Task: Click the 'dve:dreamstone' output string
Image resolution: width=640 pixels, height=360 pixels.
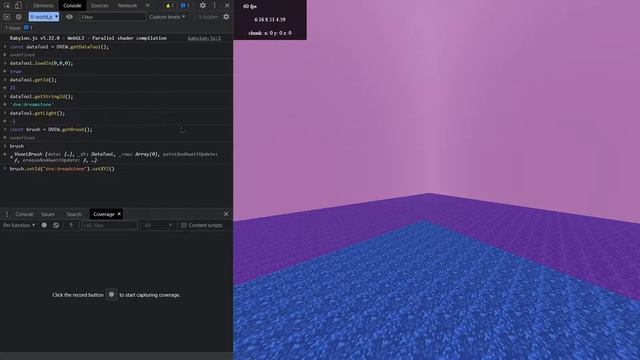Action: click(31, 104)
